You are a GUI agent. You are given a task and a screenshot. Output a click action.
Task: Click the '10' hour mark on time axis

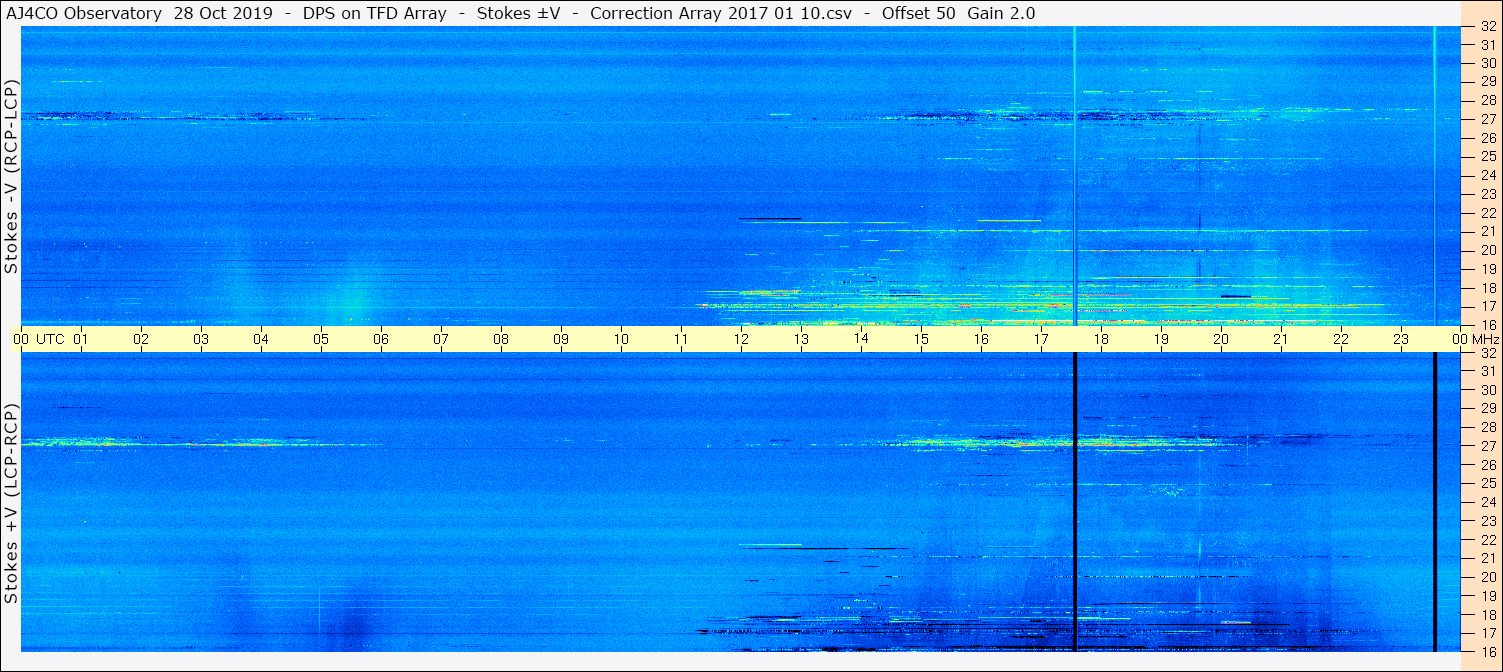point(621,339)
